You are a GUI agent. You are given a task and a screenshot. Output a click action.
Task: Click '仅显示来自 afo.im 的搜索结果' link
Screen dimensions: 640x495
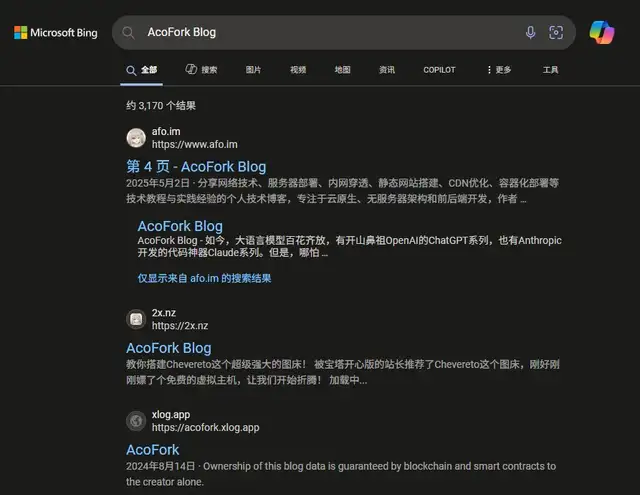tap(204, 278)
